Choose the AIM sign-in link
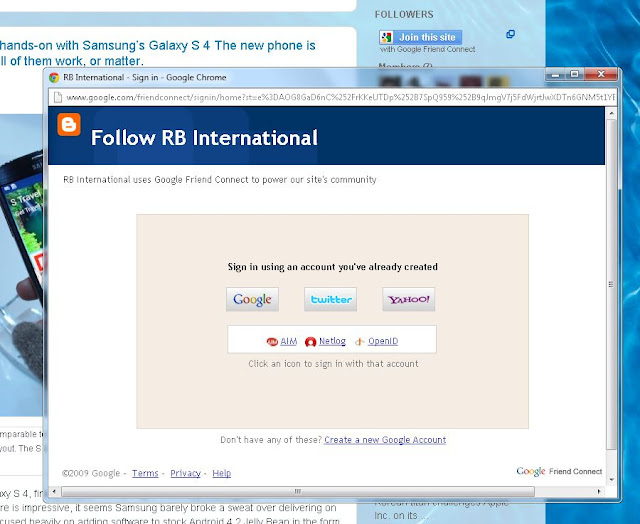Image resolution: width=640 pixels, height=524 pixels. coord(289,341)
